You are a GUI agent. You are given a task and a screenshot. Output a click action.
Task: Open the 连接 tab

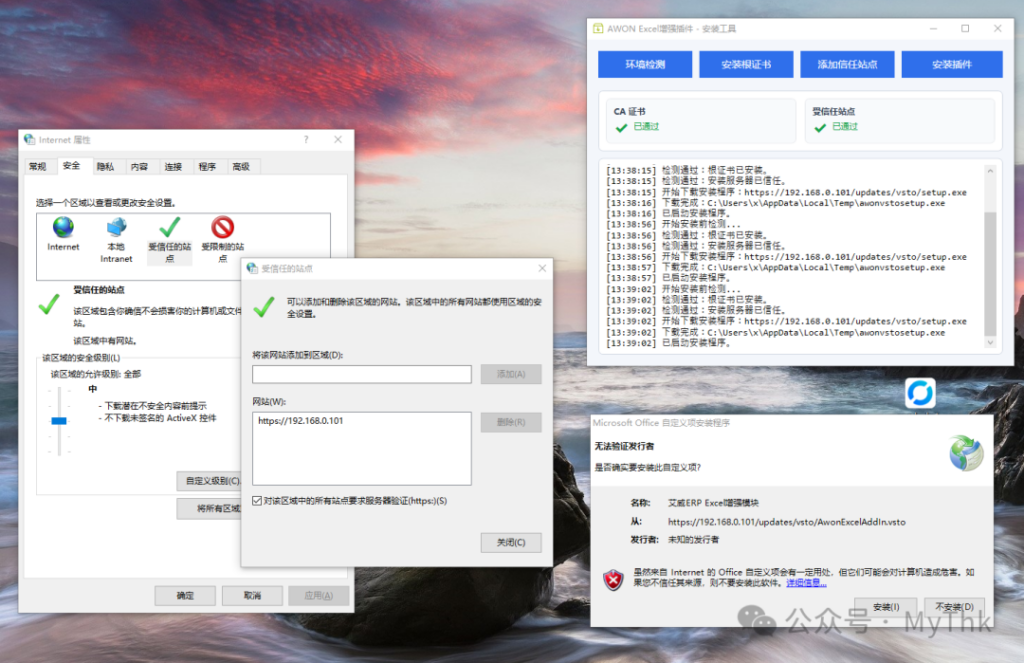tap(174, 167)
